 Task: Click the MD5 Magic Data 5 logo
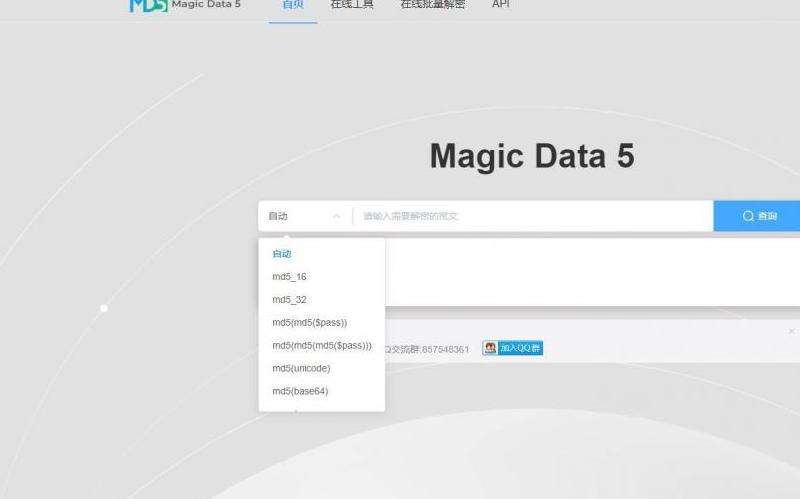(x=185, y=5)
